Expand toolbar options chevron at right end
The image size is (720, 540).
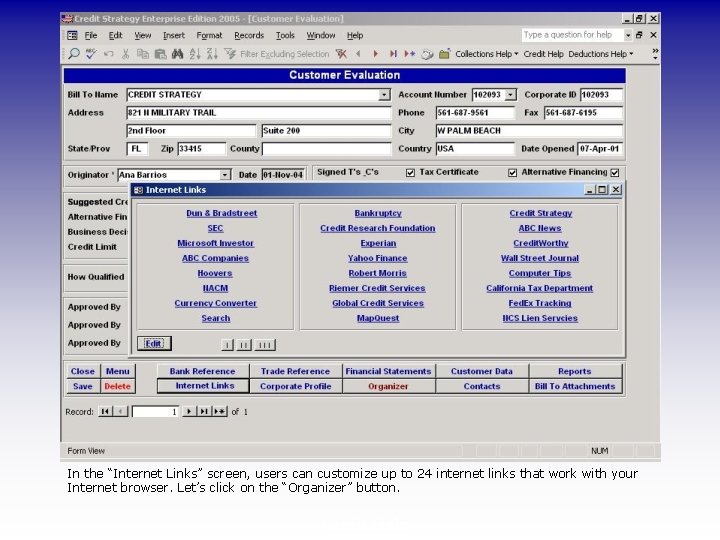655,54
